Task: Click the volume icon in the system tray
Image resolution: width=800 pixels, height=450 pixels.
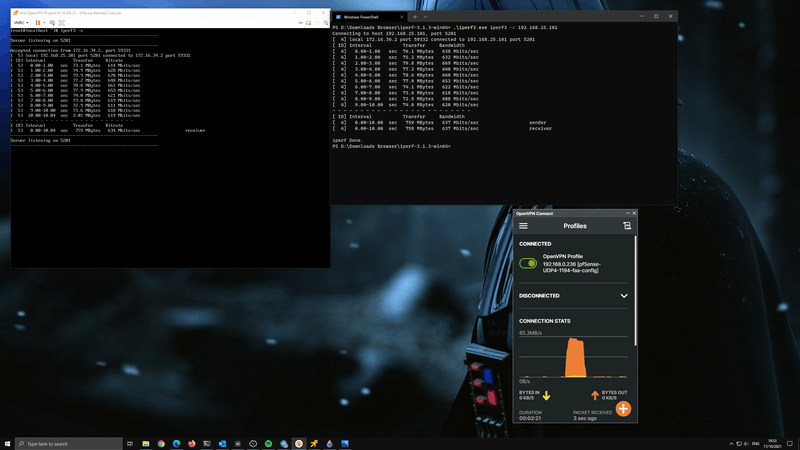Action: click(x=746, y=443)
